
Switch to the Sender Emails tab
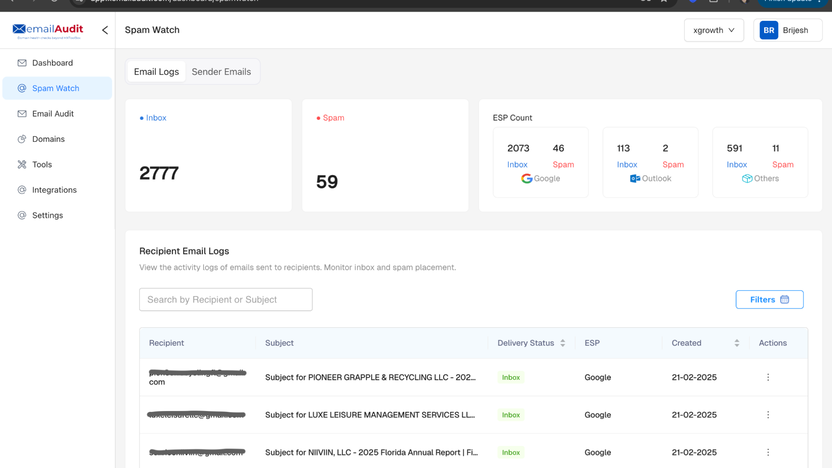[221, 72]
